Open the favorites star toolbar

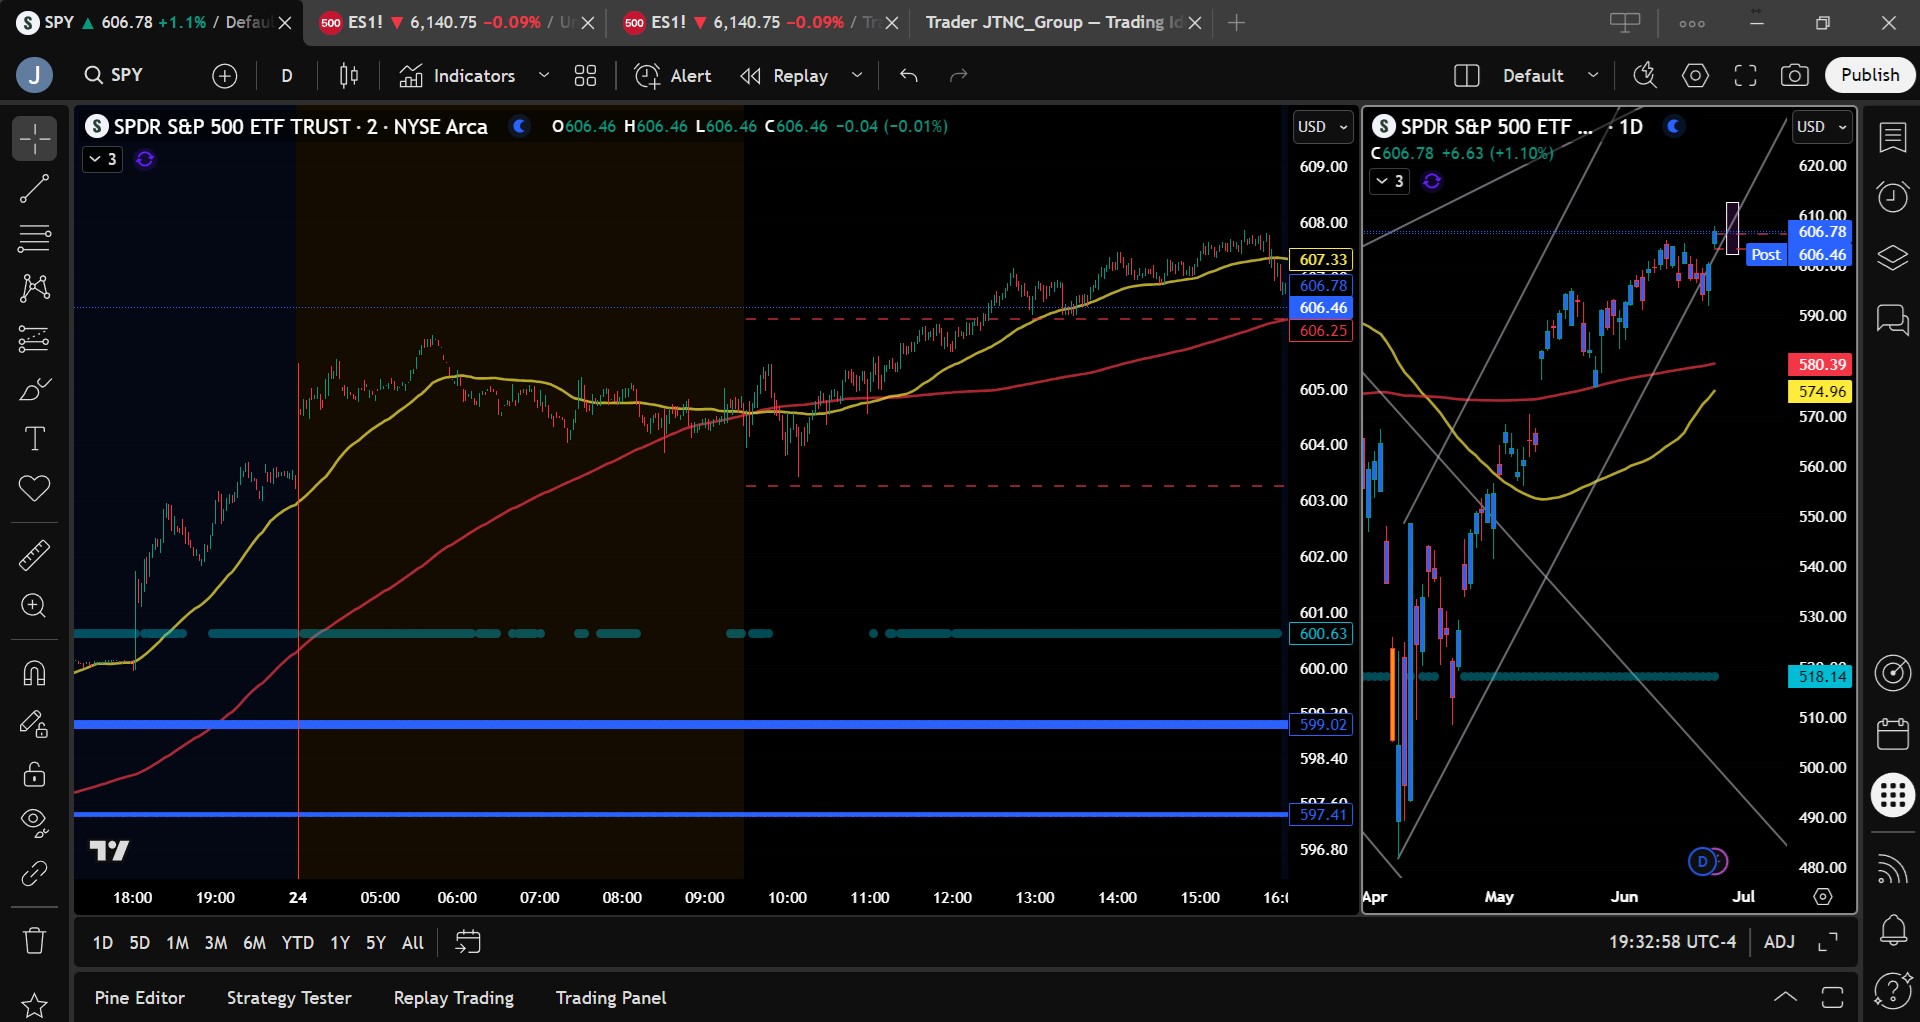[x=34, y=1005]
